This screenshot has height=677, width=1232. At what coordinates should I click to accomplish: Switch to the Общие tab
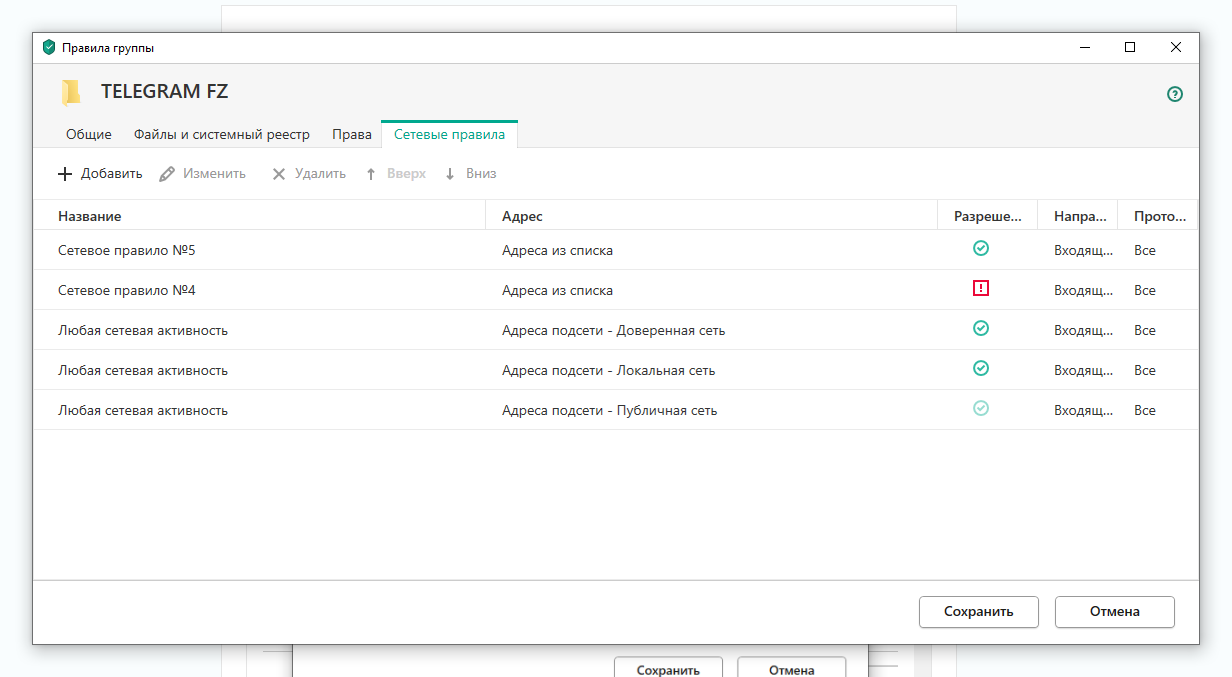(89, 134)
